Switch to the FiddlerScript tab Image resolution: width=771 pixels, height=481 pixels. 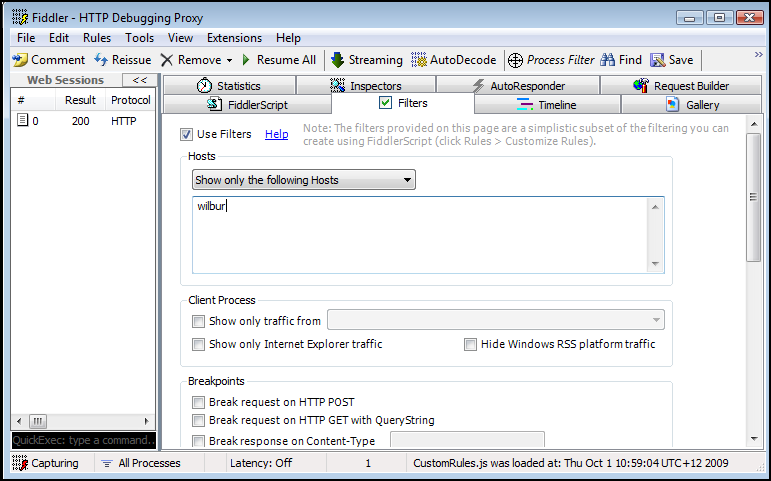tap(247, 105)
